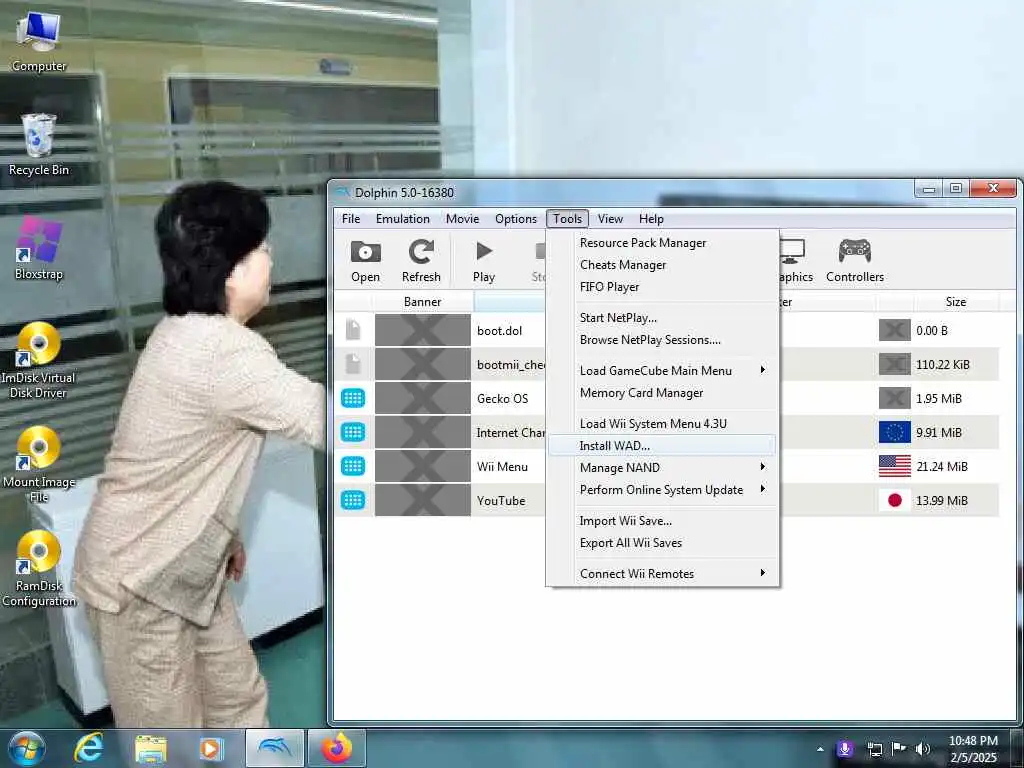Switch to Firefox in the taskbar
1024x768 pixels.
click(336, 748)
